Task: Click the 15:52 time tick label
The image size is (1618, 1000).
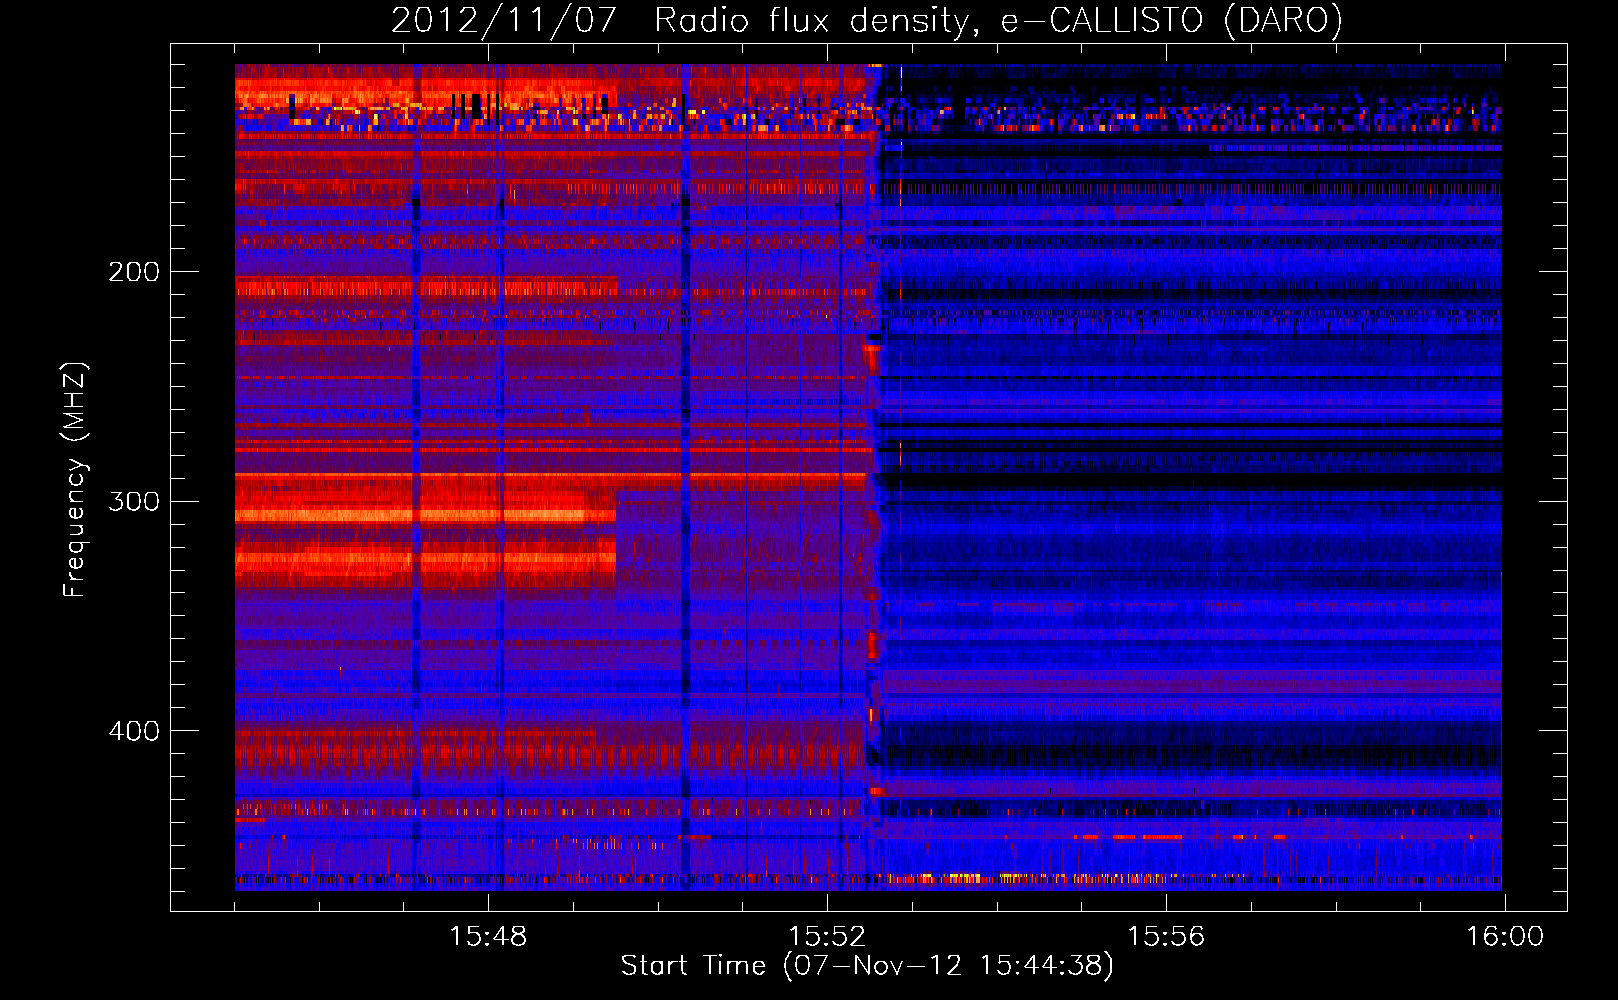Action: pos(827,937)
